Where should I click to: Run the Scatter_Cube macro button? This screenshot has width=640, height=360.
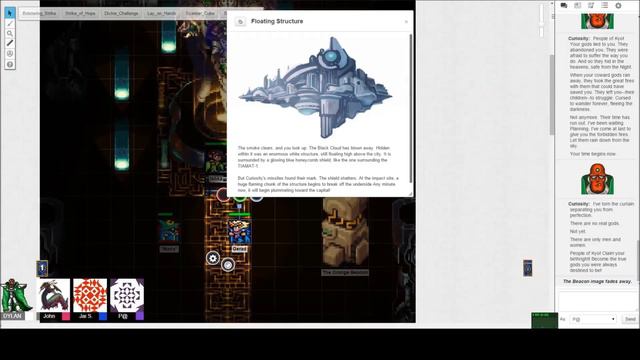pos(200,13)
